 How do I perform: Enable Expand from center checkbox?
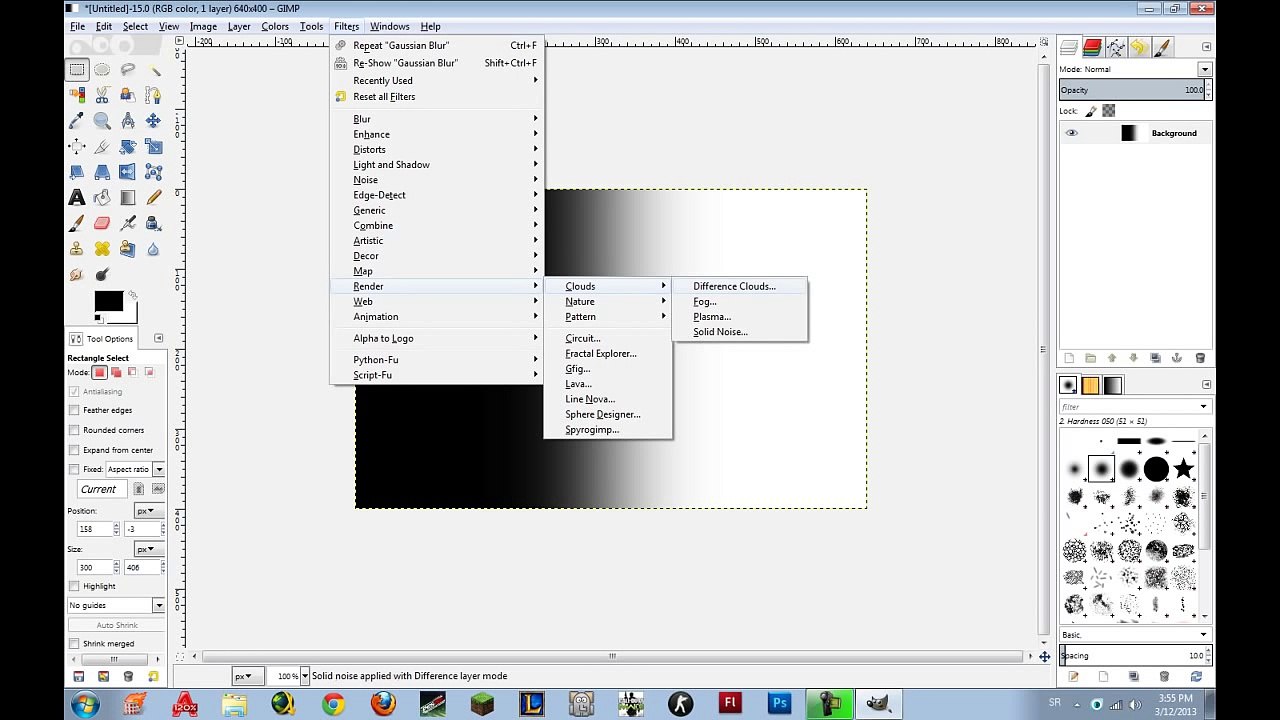[x=74, y=450]
